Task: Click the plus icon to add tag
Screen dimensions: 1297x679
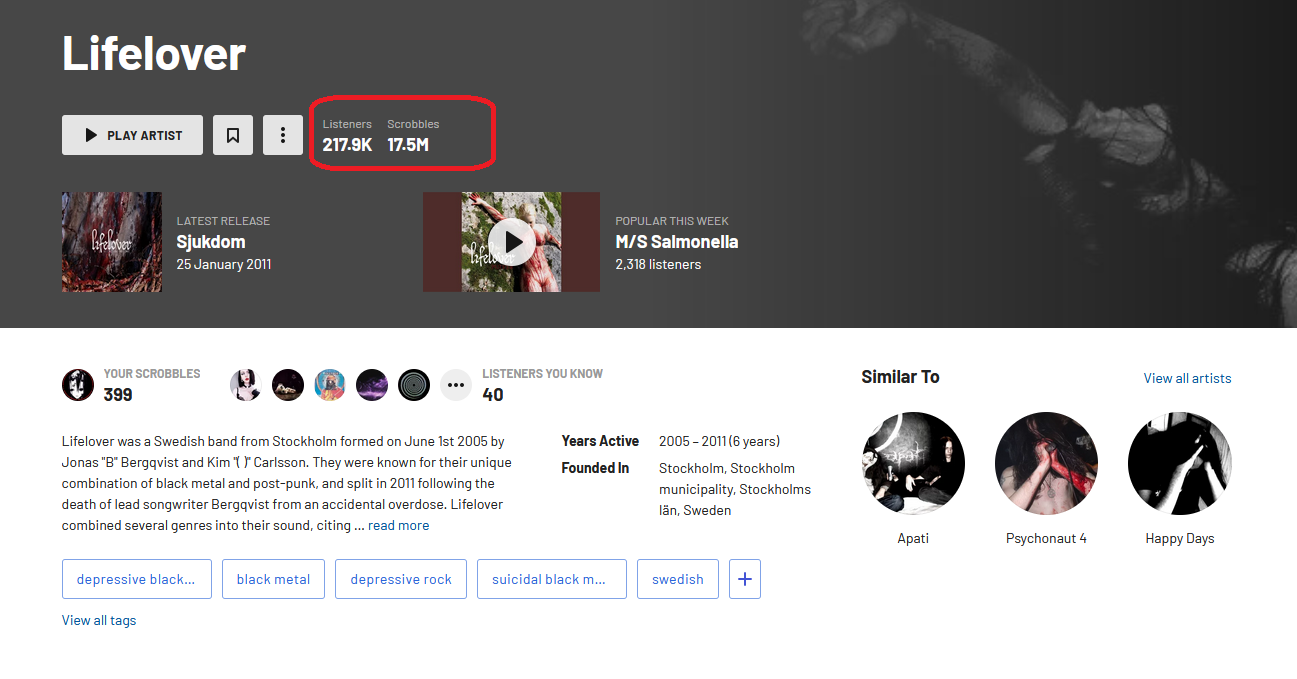Action: click(x=745, y=579)
